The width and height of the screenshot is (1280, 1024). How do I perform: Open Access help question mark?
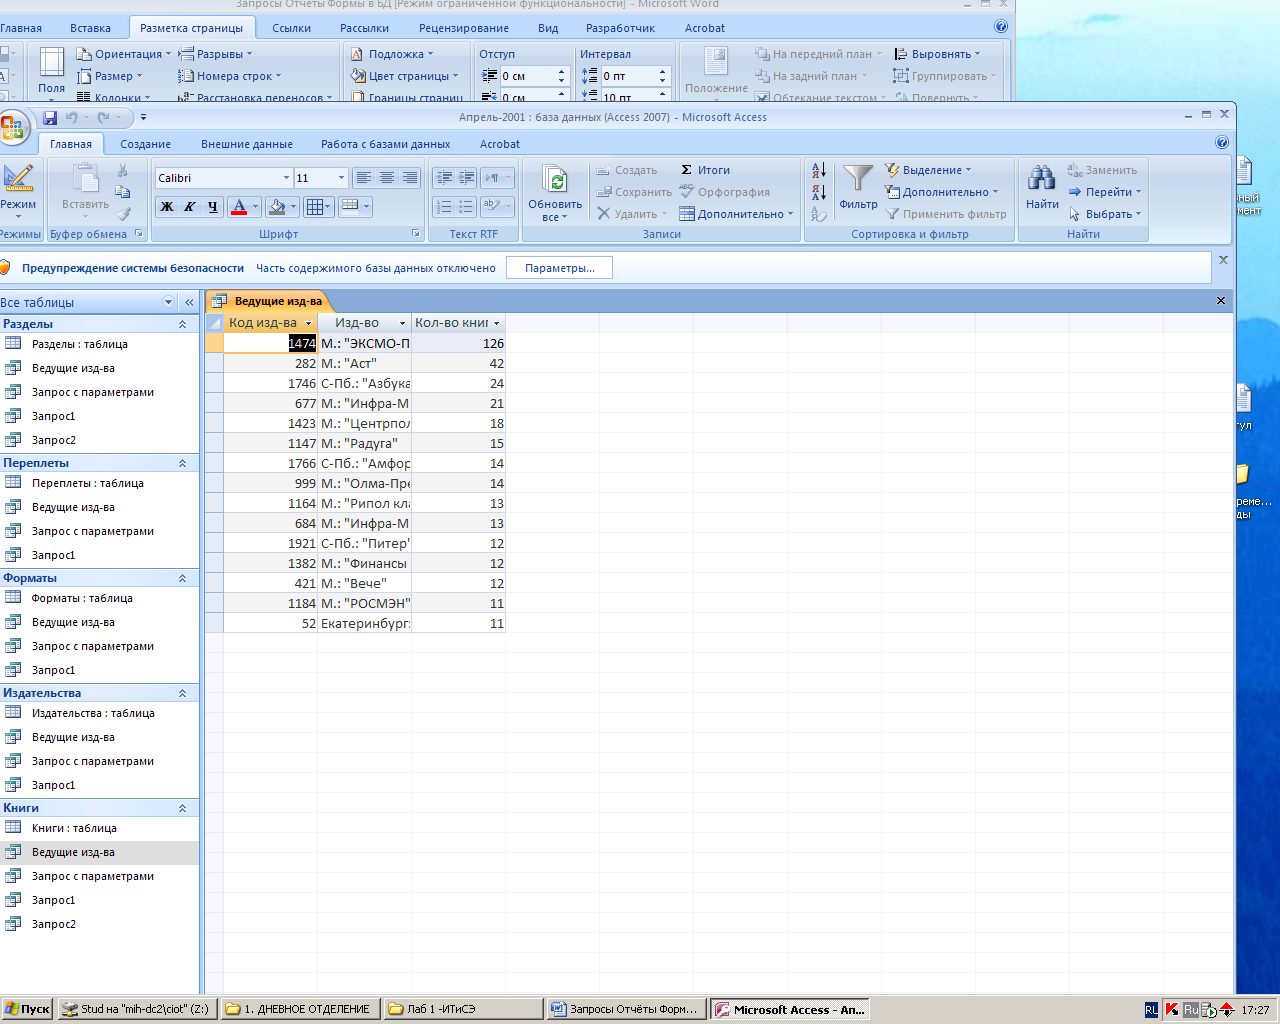pos(1221,143)
